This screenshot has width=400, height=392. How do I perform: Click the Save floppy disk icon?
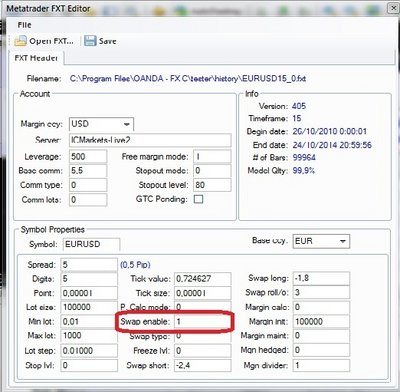pos(90,41)
